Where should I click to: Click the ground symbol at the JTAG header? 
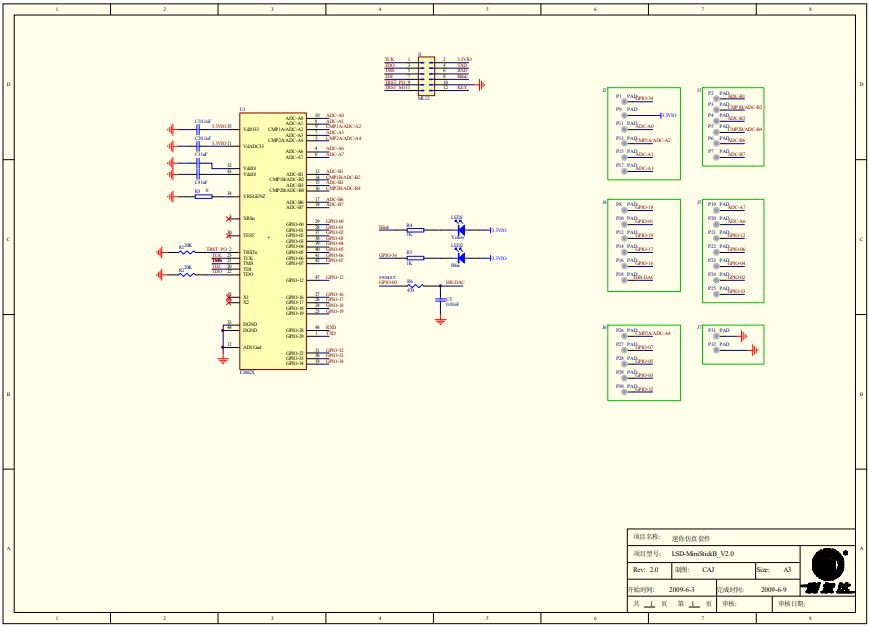tap(481, 85)
